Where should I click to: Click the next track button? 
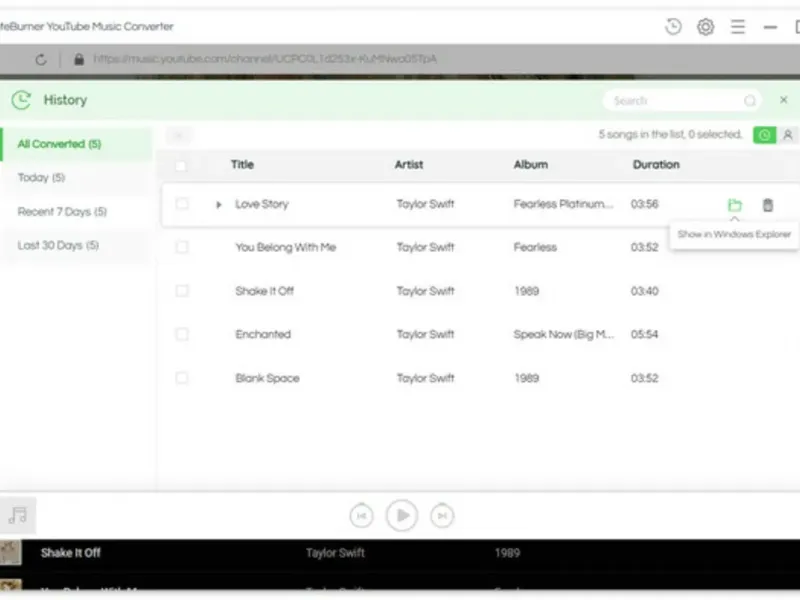(442, 516)
